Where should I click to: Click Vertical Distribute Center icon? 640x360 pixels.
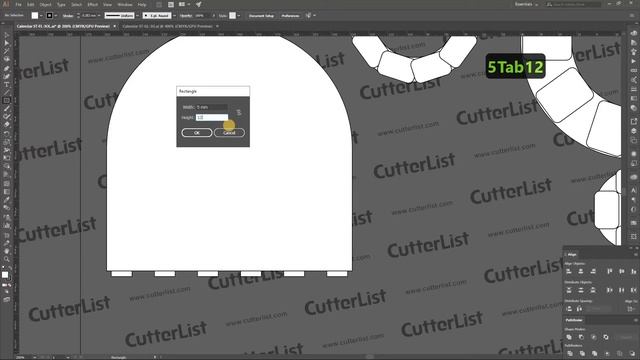(x=581, y=290)
